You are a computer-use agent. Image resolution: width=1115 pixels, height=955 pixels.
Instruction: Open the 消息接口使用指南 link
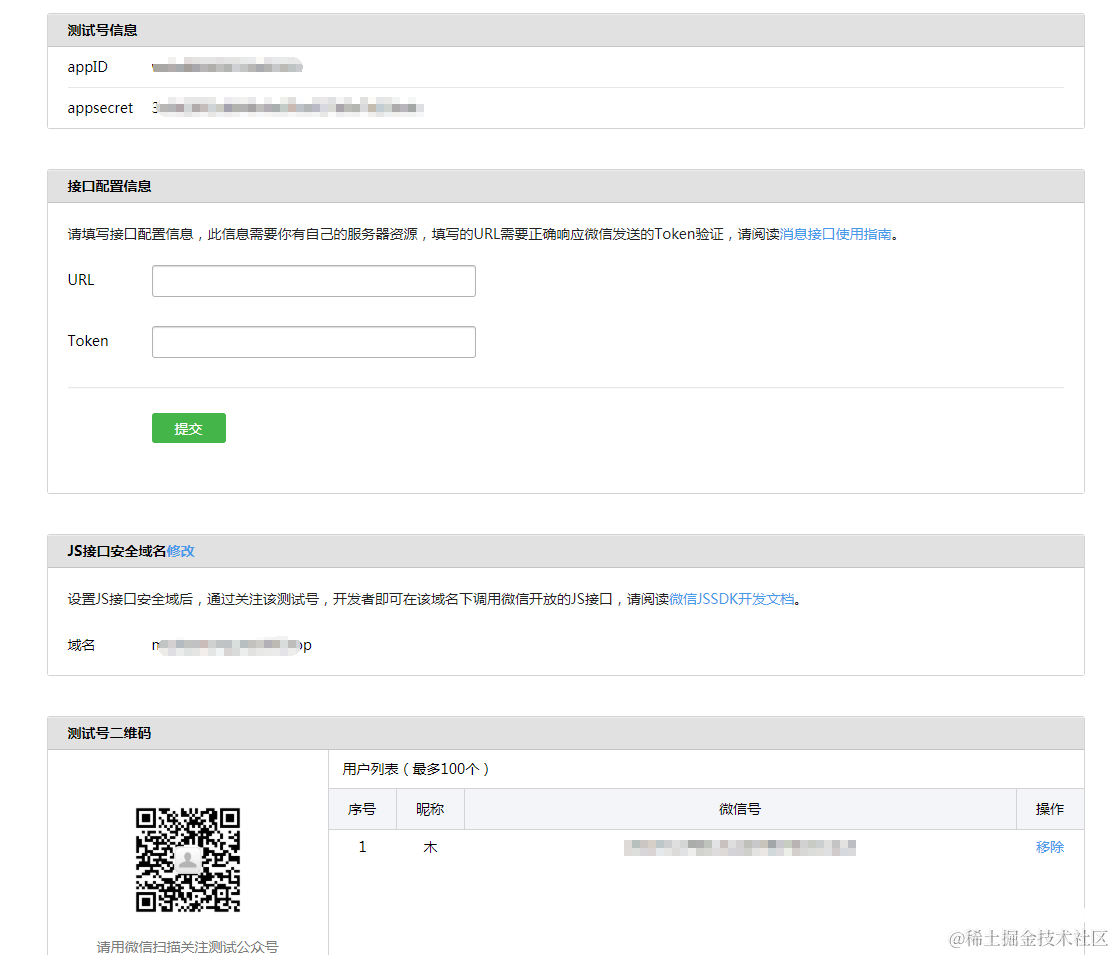836,234
